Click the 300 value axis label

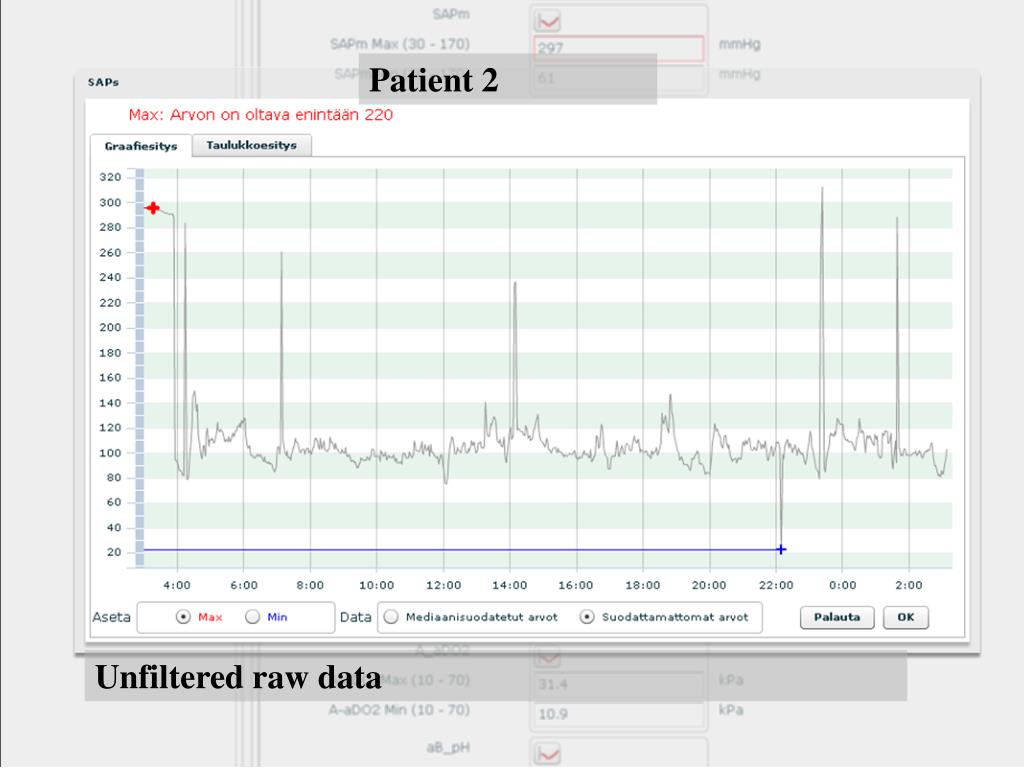click(110, 202)
